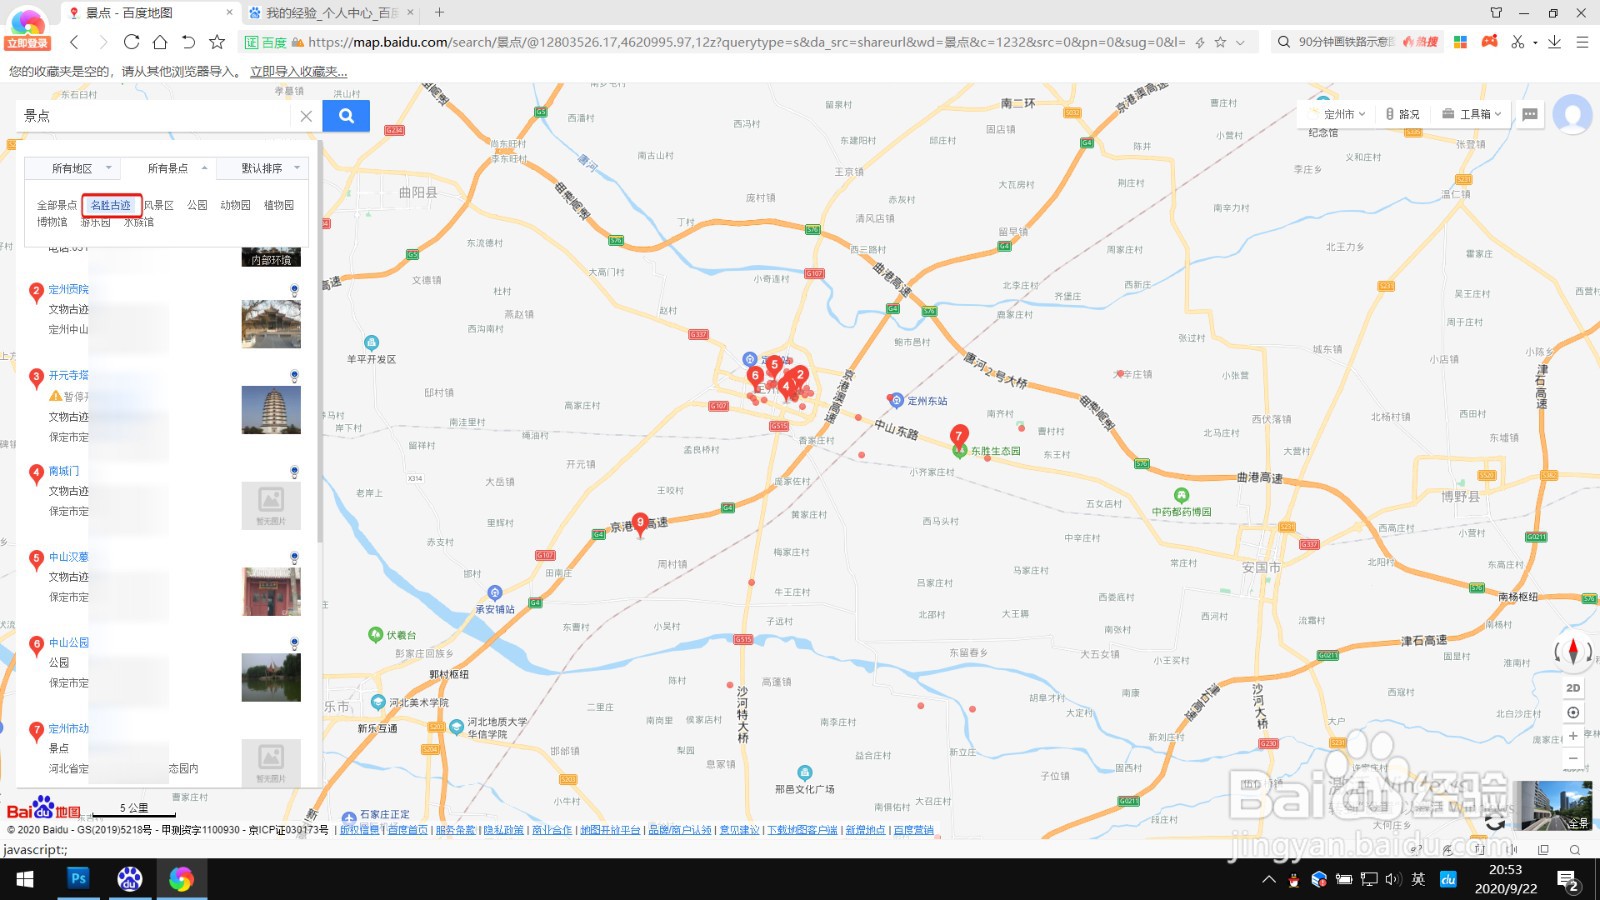Select the 博物馆 filter option
The height and width of the screenshot is (900, 1600).
pyautogui.click(x=52, y=222)
